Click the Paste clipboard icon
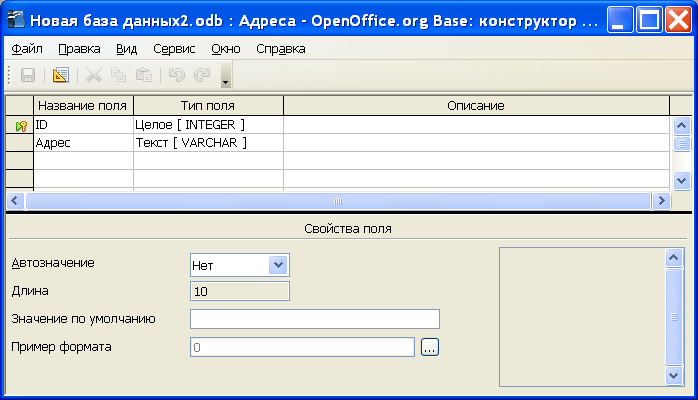The height and width of the screenshot is (400, 698). [x=144, y=75]
